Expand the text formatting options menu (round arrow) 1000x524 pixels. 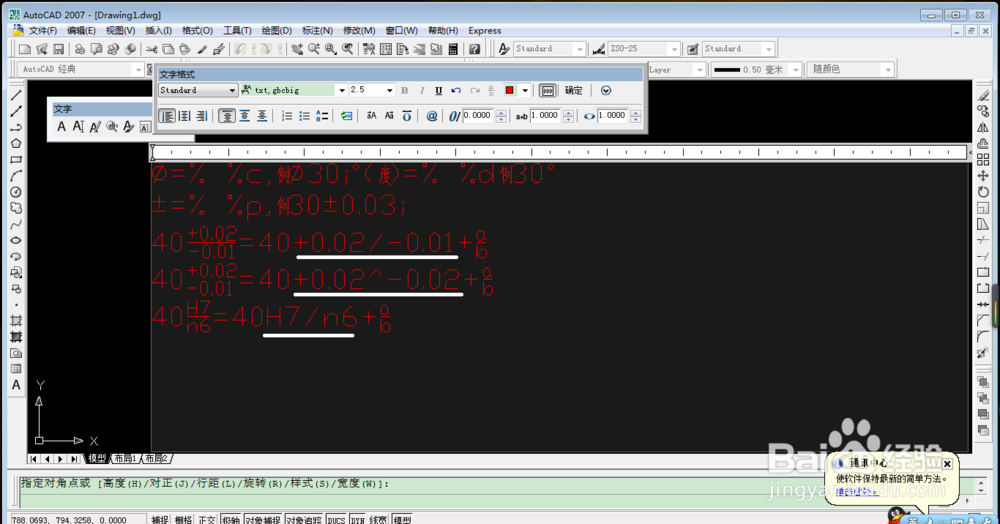606,91
